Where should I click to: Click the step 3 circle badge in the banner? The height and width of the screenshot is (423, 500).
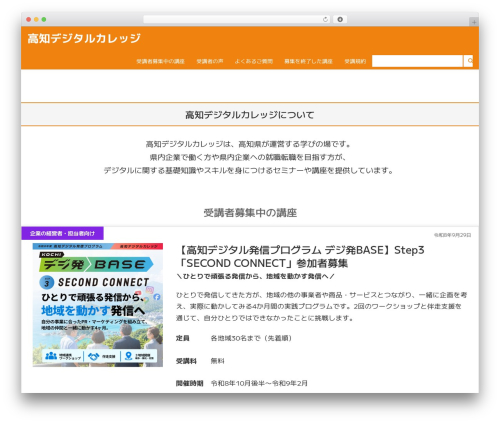[x=47, y=283]
